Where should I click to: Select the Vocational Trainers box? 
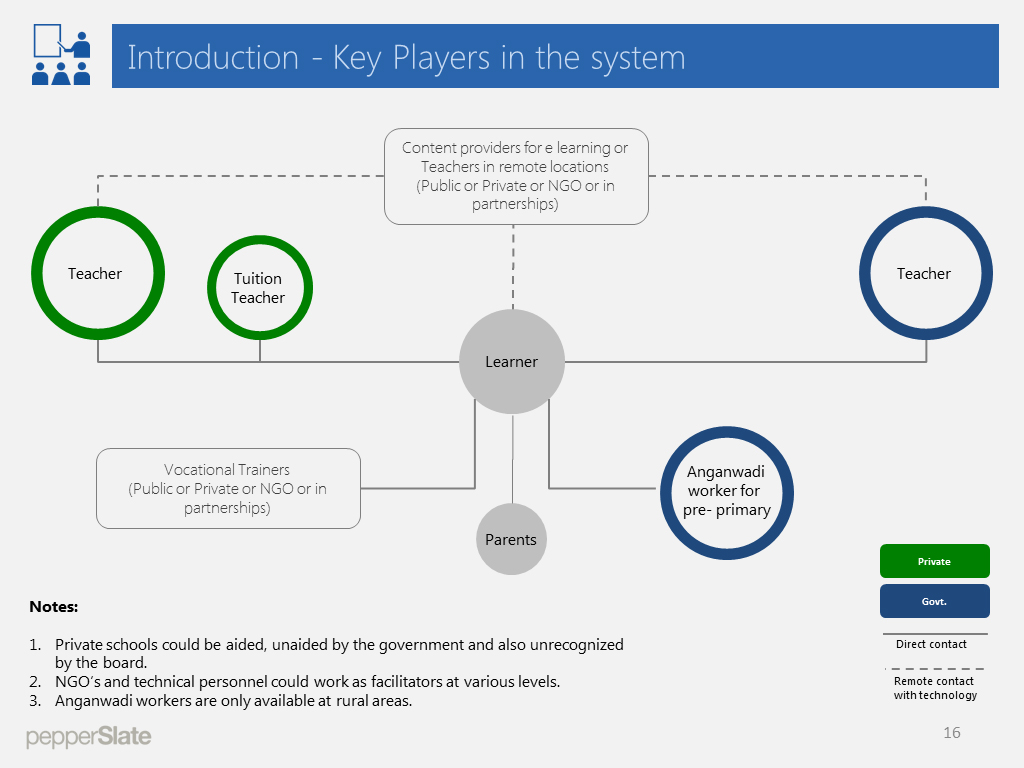[x=229, y=488]
